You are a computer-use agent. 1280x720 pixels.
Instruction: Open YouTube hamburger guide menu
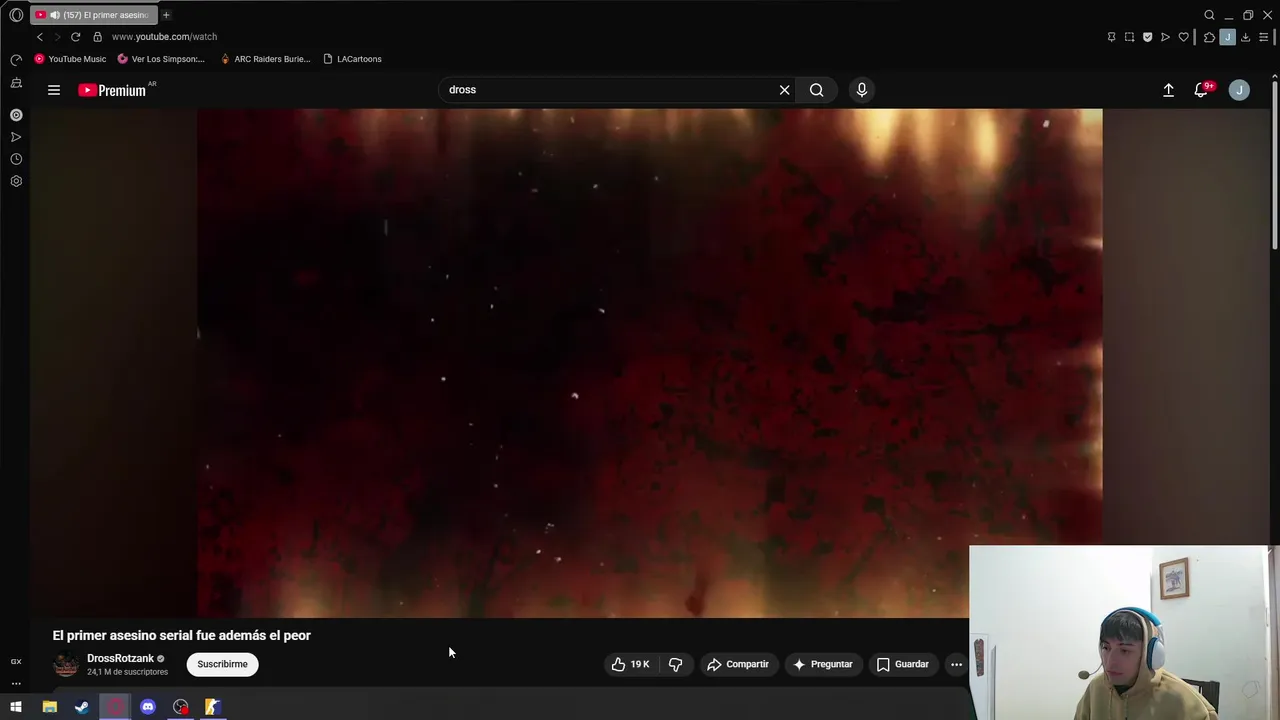(54, 90)
